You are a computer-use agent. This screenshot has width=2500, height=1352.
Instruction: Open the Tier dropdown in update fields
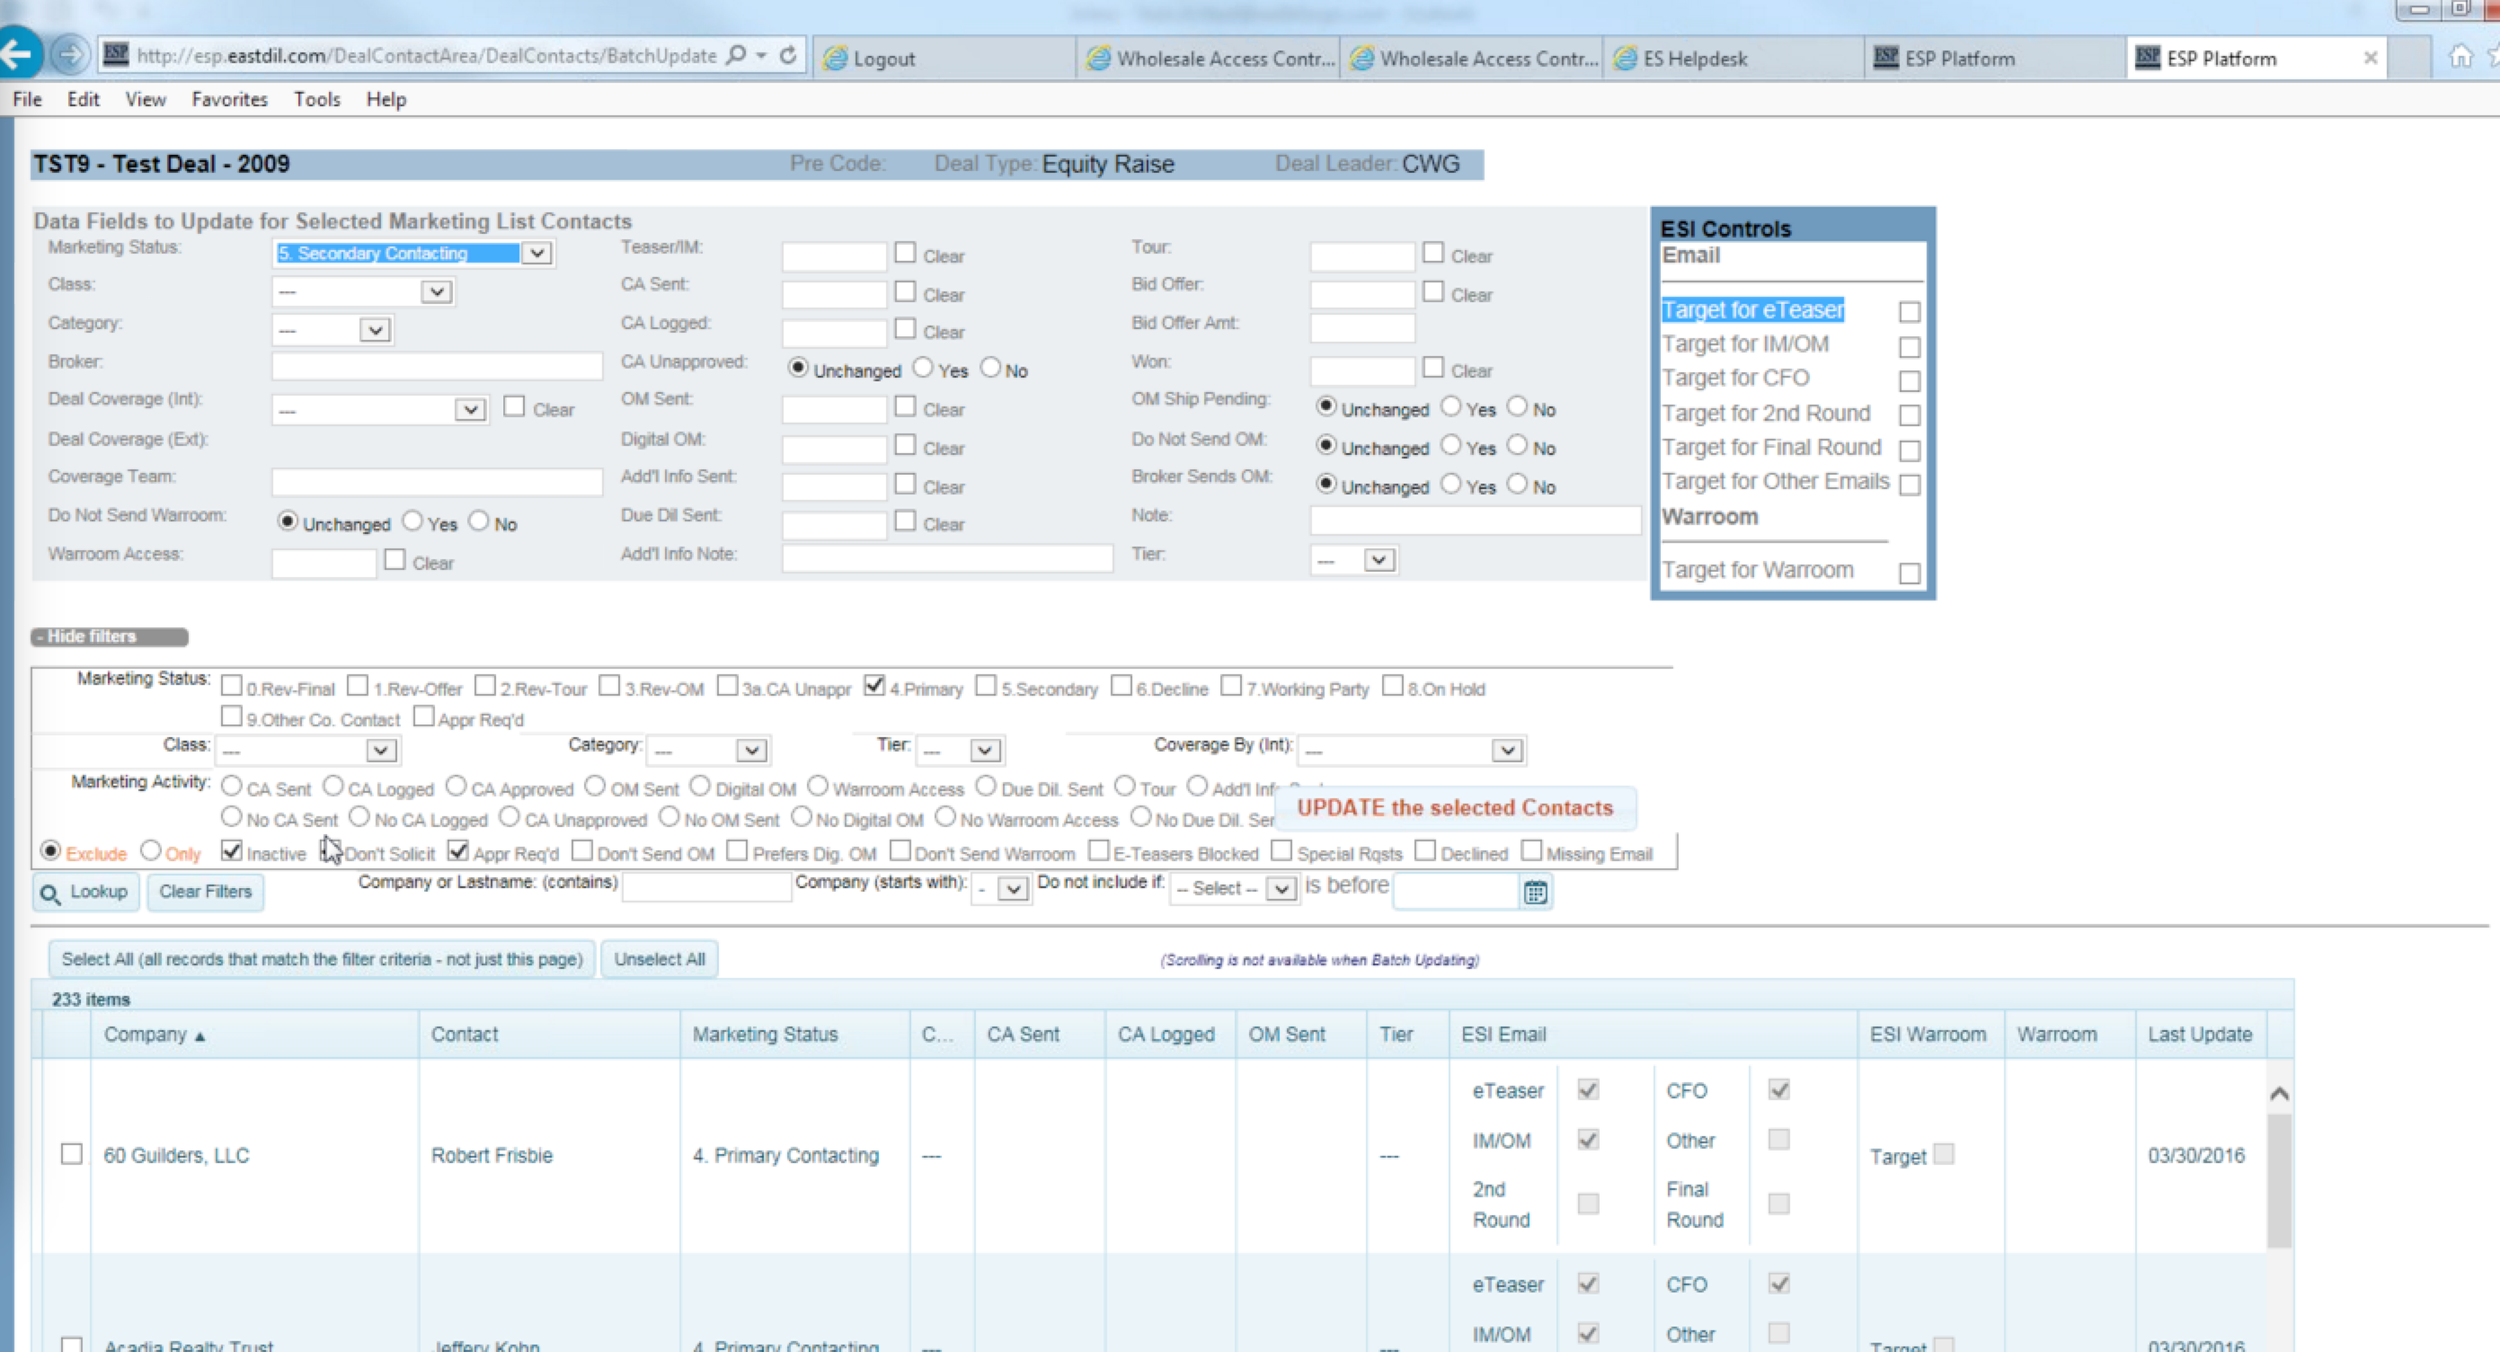pos(1379,560)
